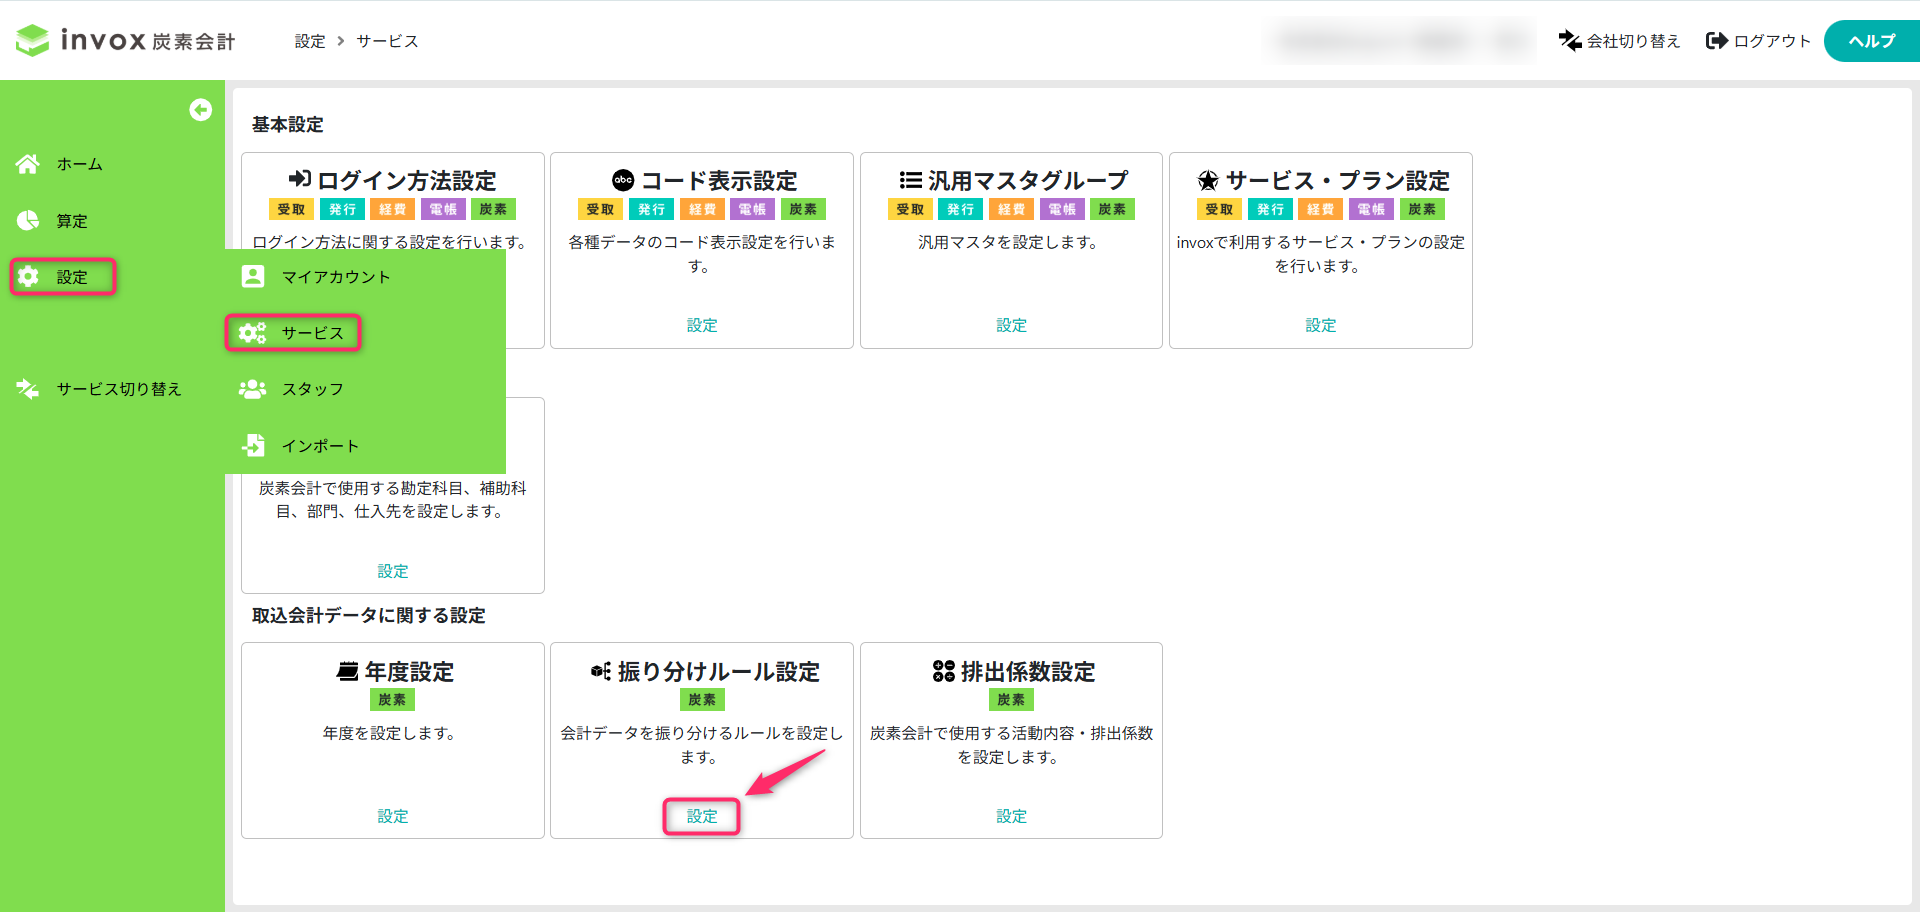Click the マイアカウント person icon
The height and width of the screenshot is (912, 1920).
(x=253, y=277)
